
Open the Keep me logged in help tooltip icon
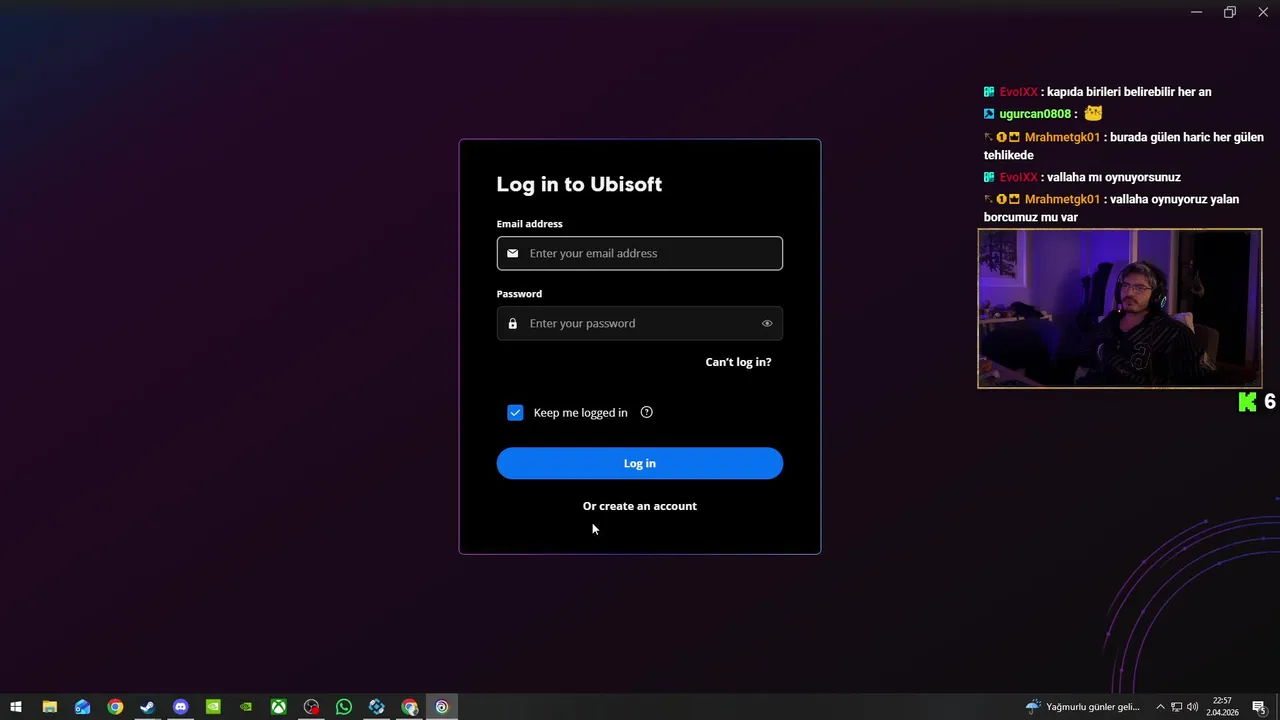(646, 412)
